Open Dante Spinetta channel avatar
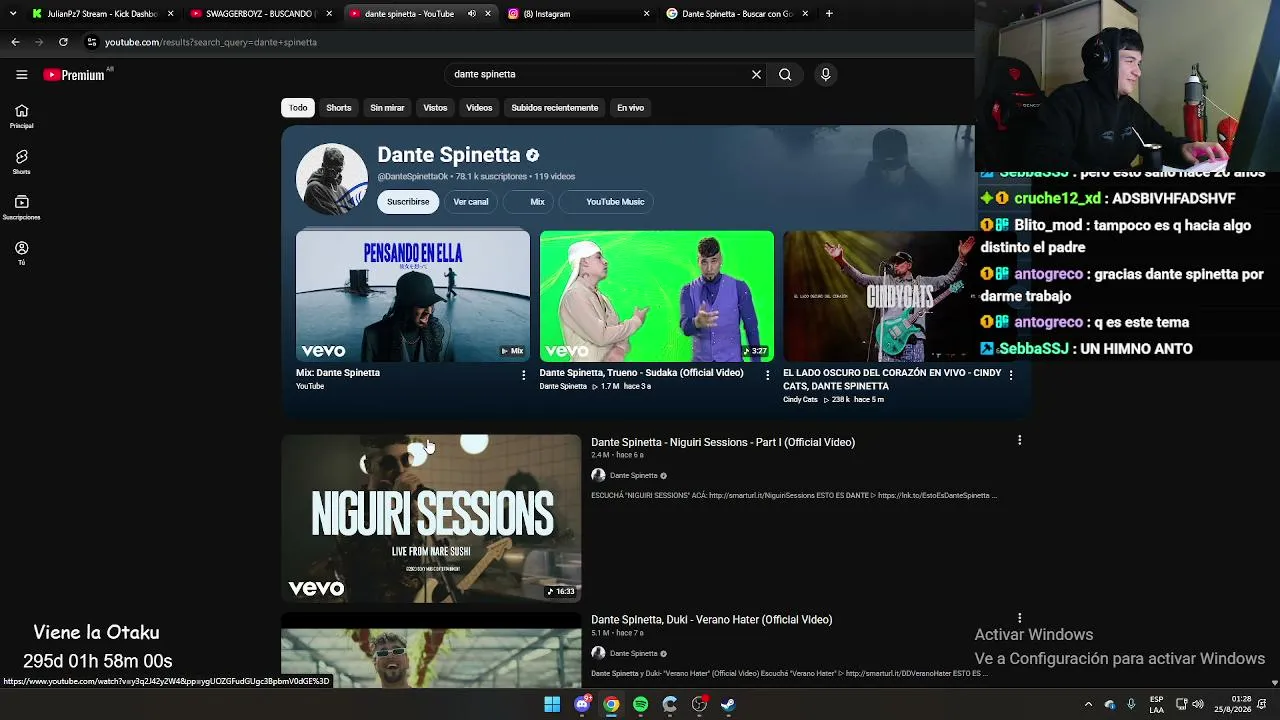The width and height of the screenshot is (1280, 720). point(332,179)
